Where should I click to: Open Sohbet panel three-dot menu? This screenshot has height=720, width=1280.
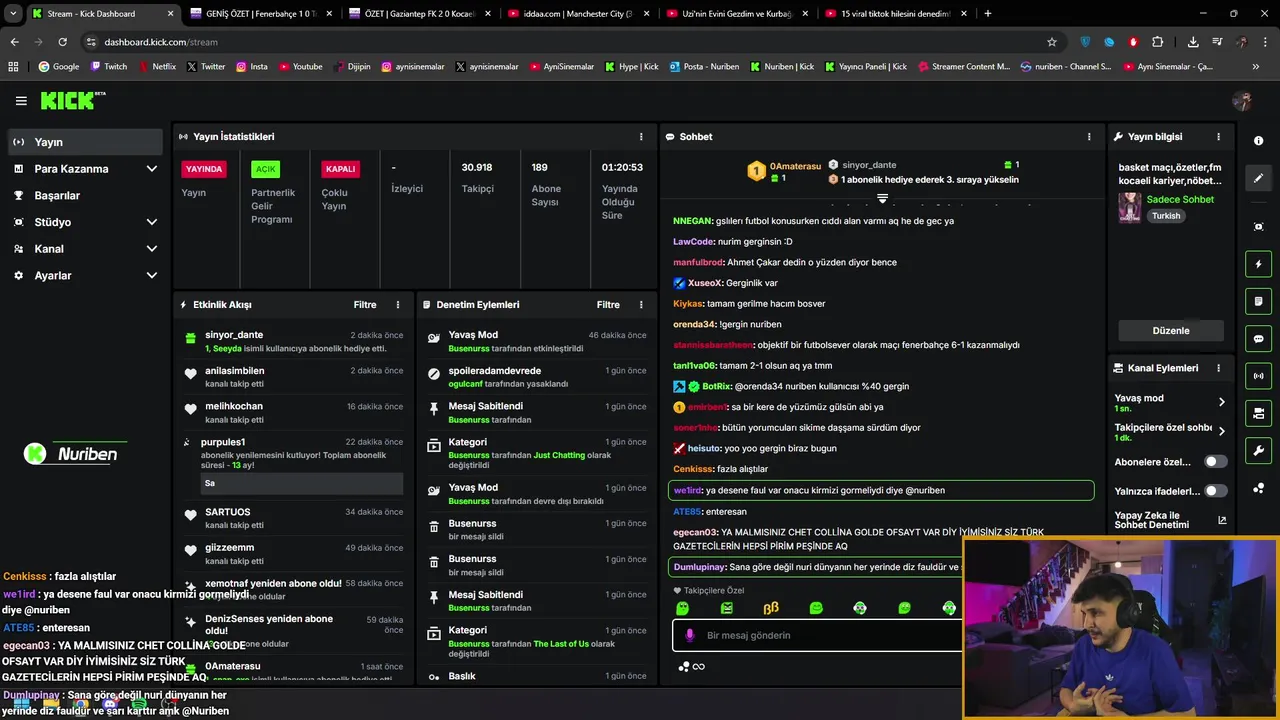point(1089,136)
